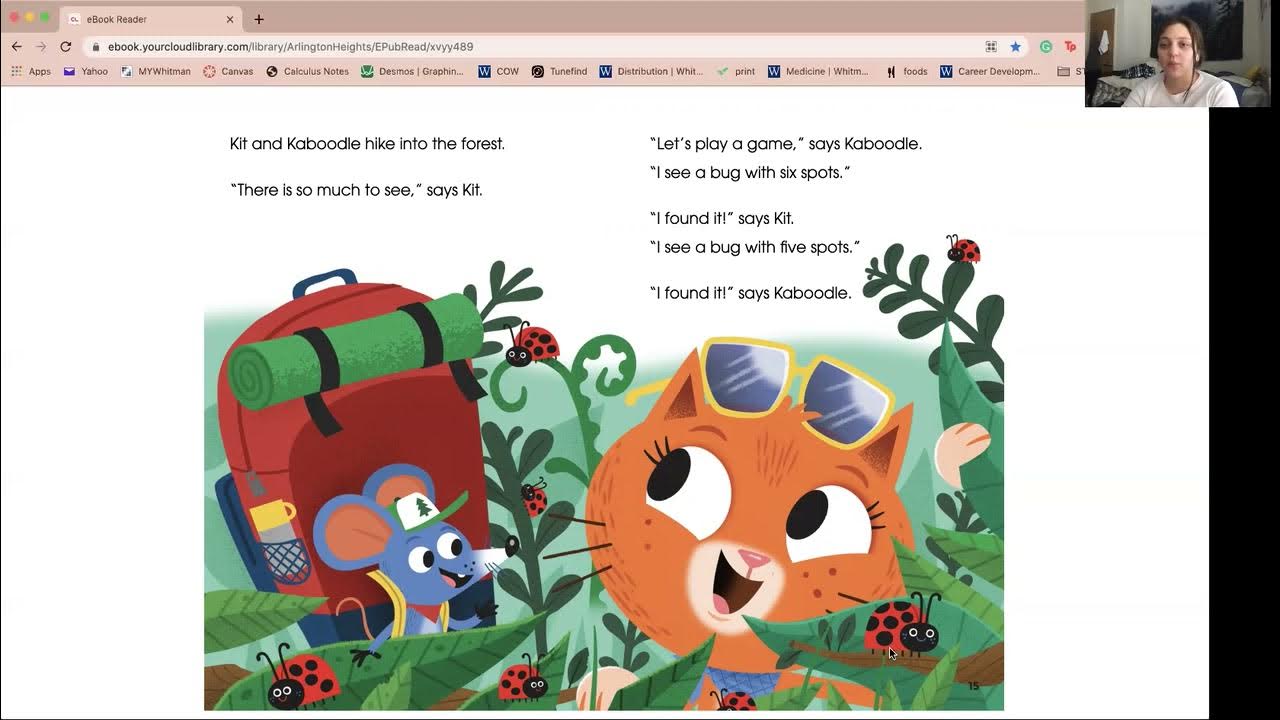The image size is (1280, 720).
Task: Open the MYWhitman bookmark
Action: coord(155,72)
